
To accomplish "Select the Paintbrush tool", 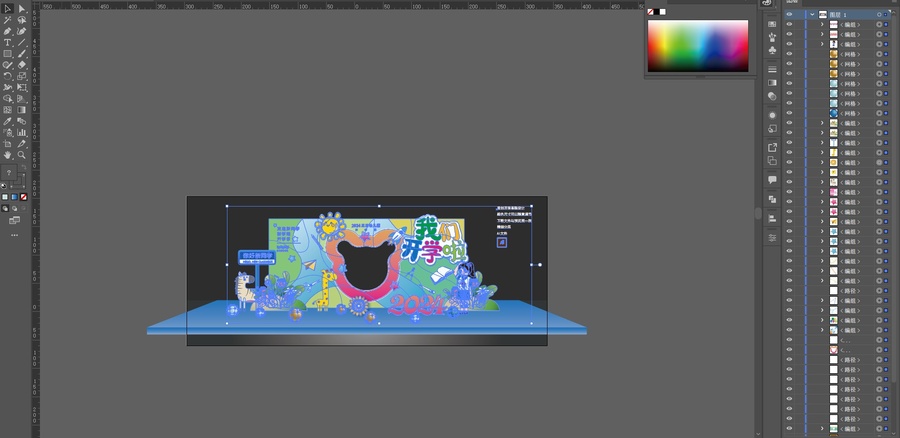I will (x=22, y=53).
